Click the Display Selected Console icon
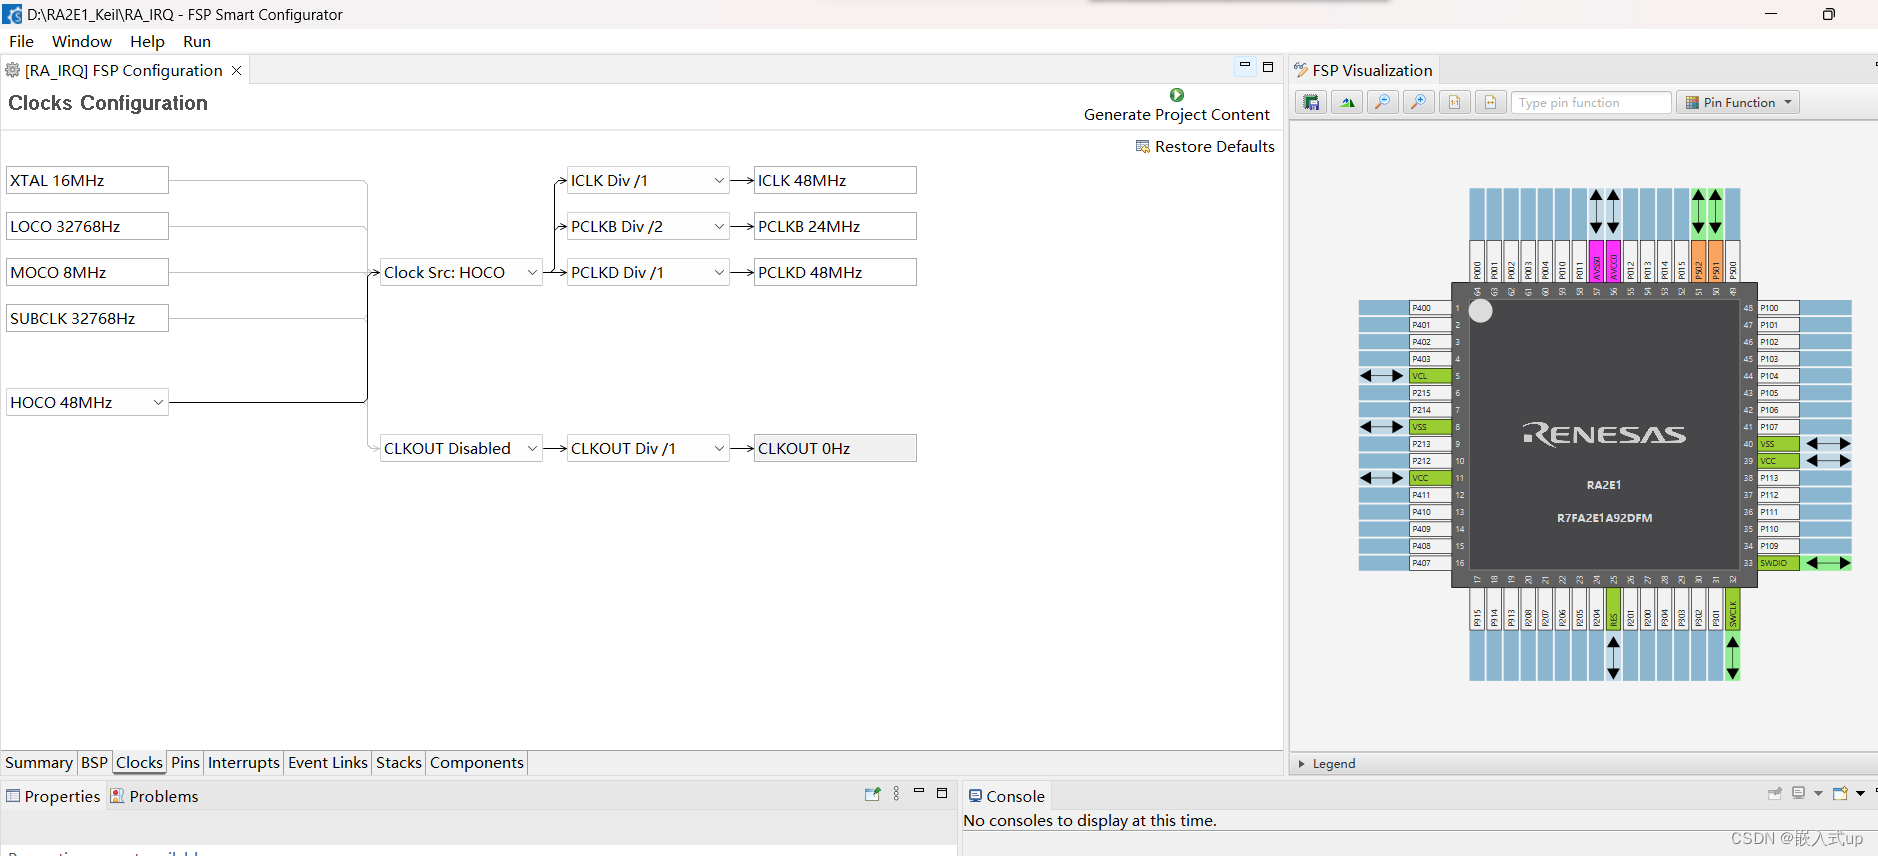Screen dimensions: 1878x856 point(1798,793)
